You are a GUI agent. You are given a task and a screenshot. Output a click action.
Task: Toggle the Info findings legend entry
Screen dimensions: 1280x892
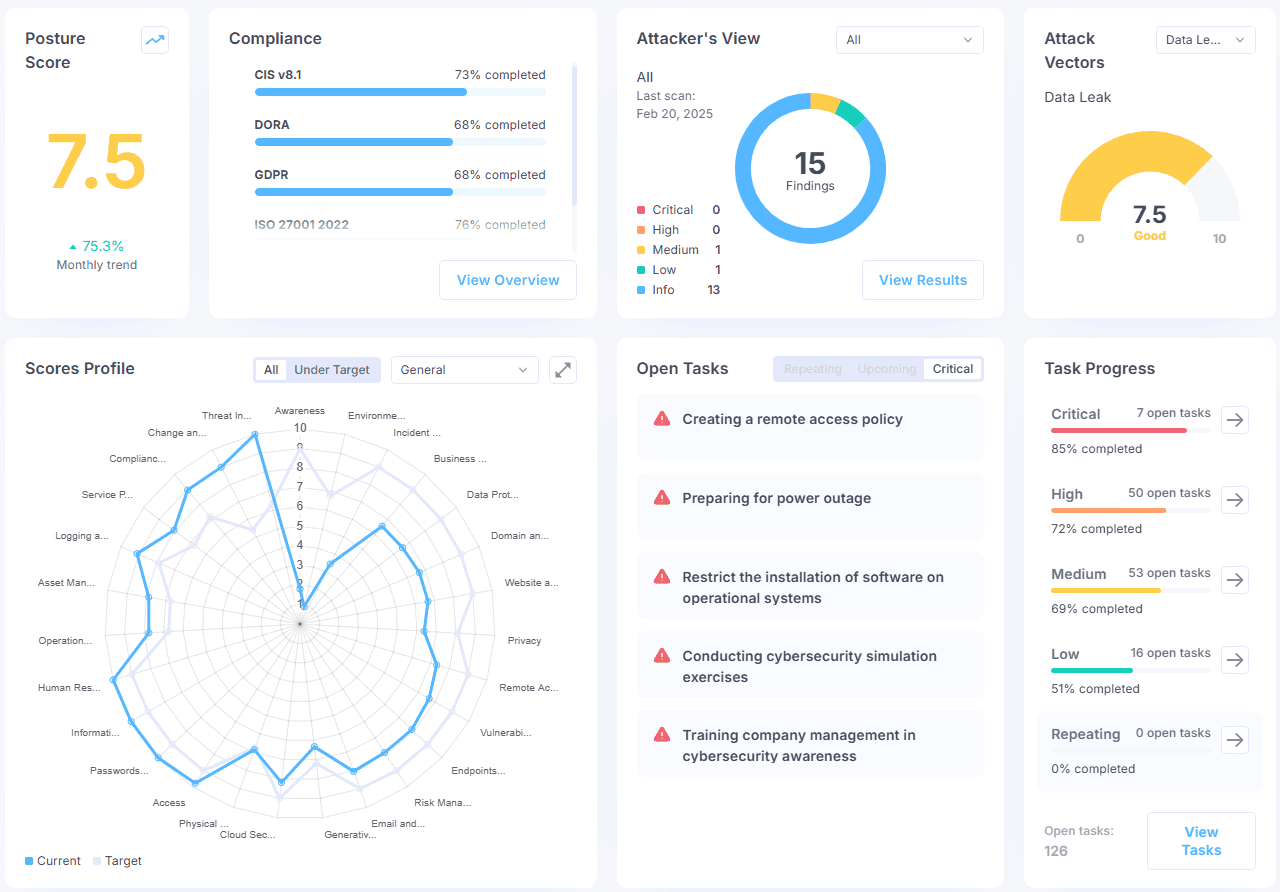pyautogui.click(x=678, y=290)
